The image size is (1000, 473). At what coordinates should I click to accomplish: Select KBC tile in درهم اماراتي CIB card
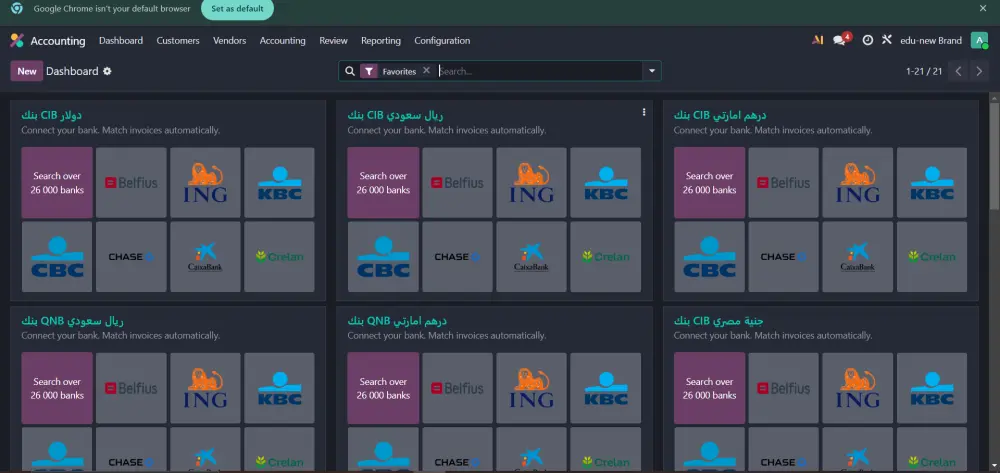tap(932, 183)
